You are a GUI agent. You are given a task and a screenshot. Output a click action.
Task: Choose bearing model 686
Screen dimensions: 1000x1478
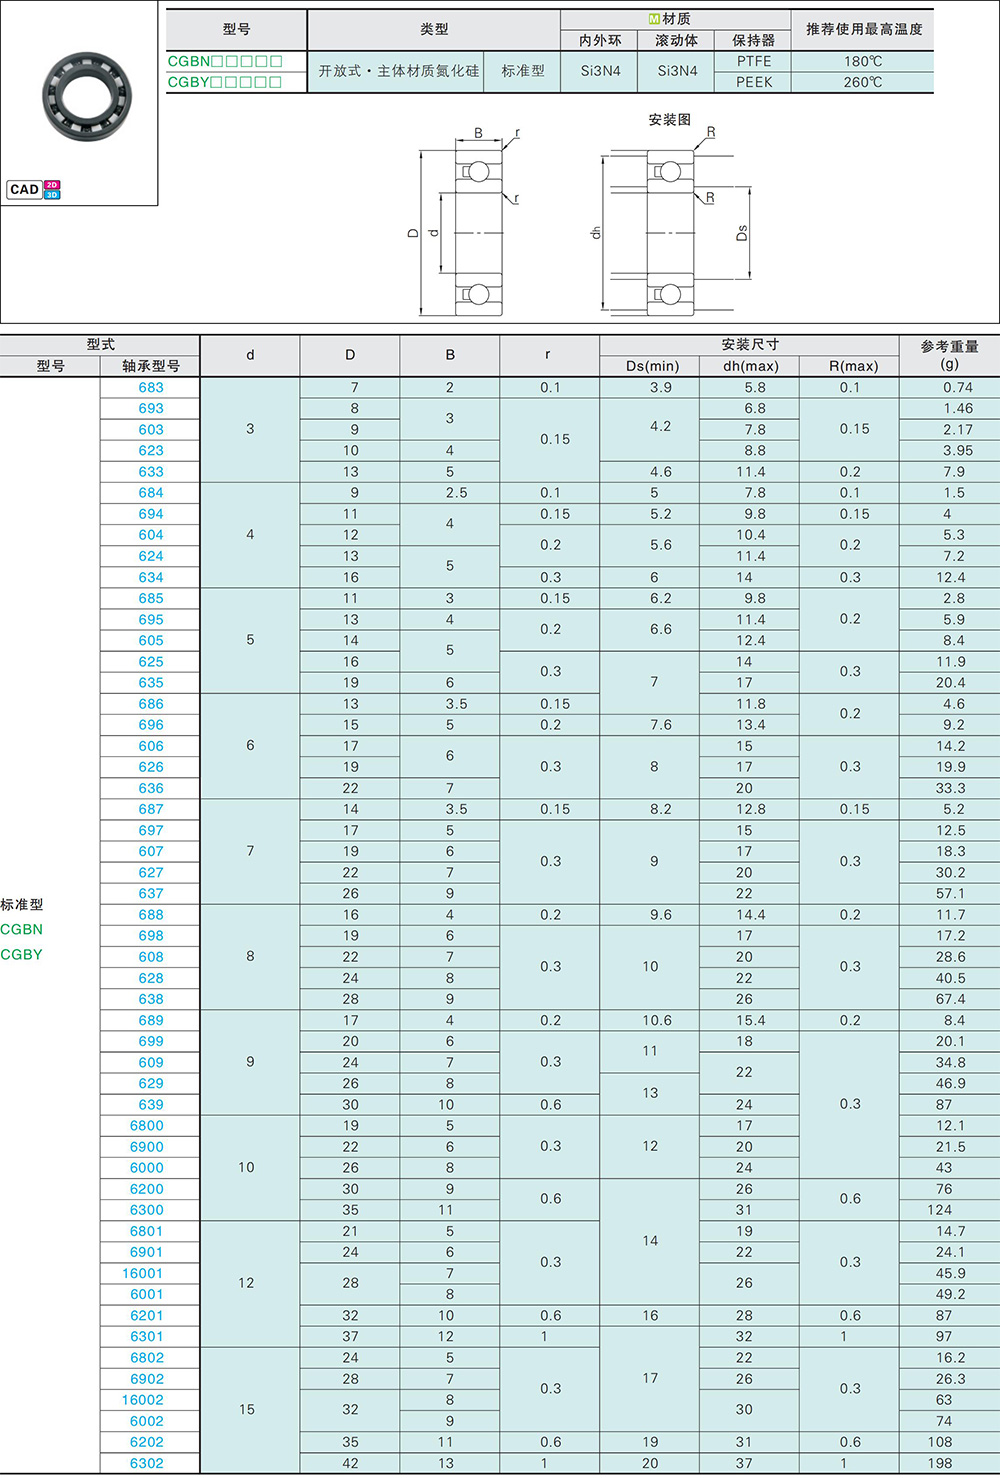coord(151,703)
